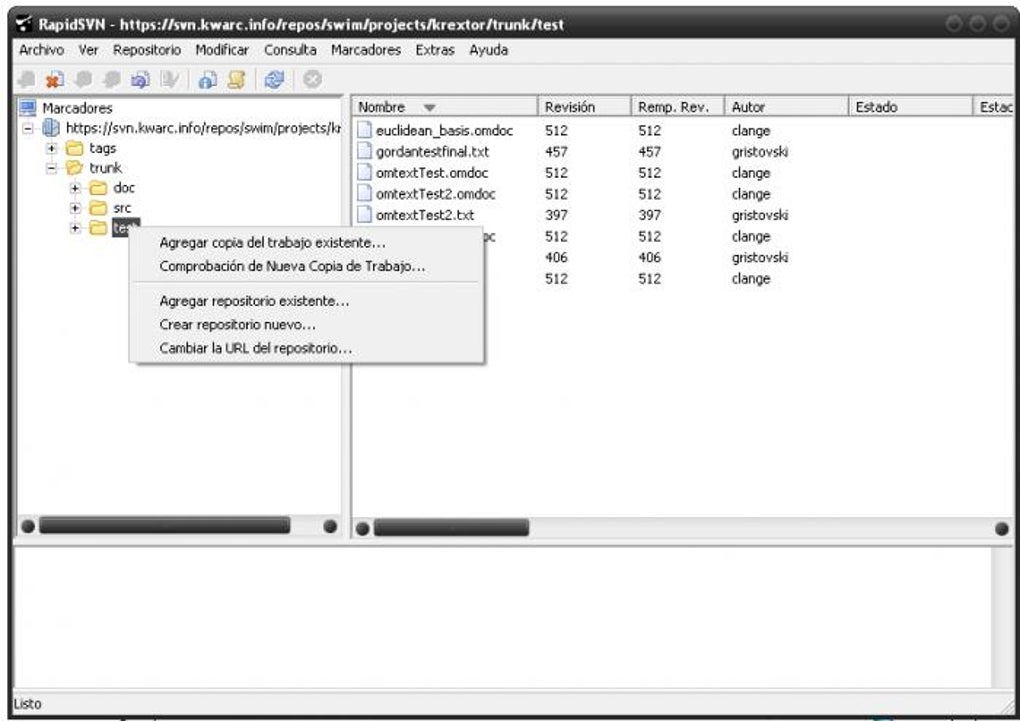The image size is (1020, 721).
Task: Collapse the trunk folder
Action: pos(52,168)
